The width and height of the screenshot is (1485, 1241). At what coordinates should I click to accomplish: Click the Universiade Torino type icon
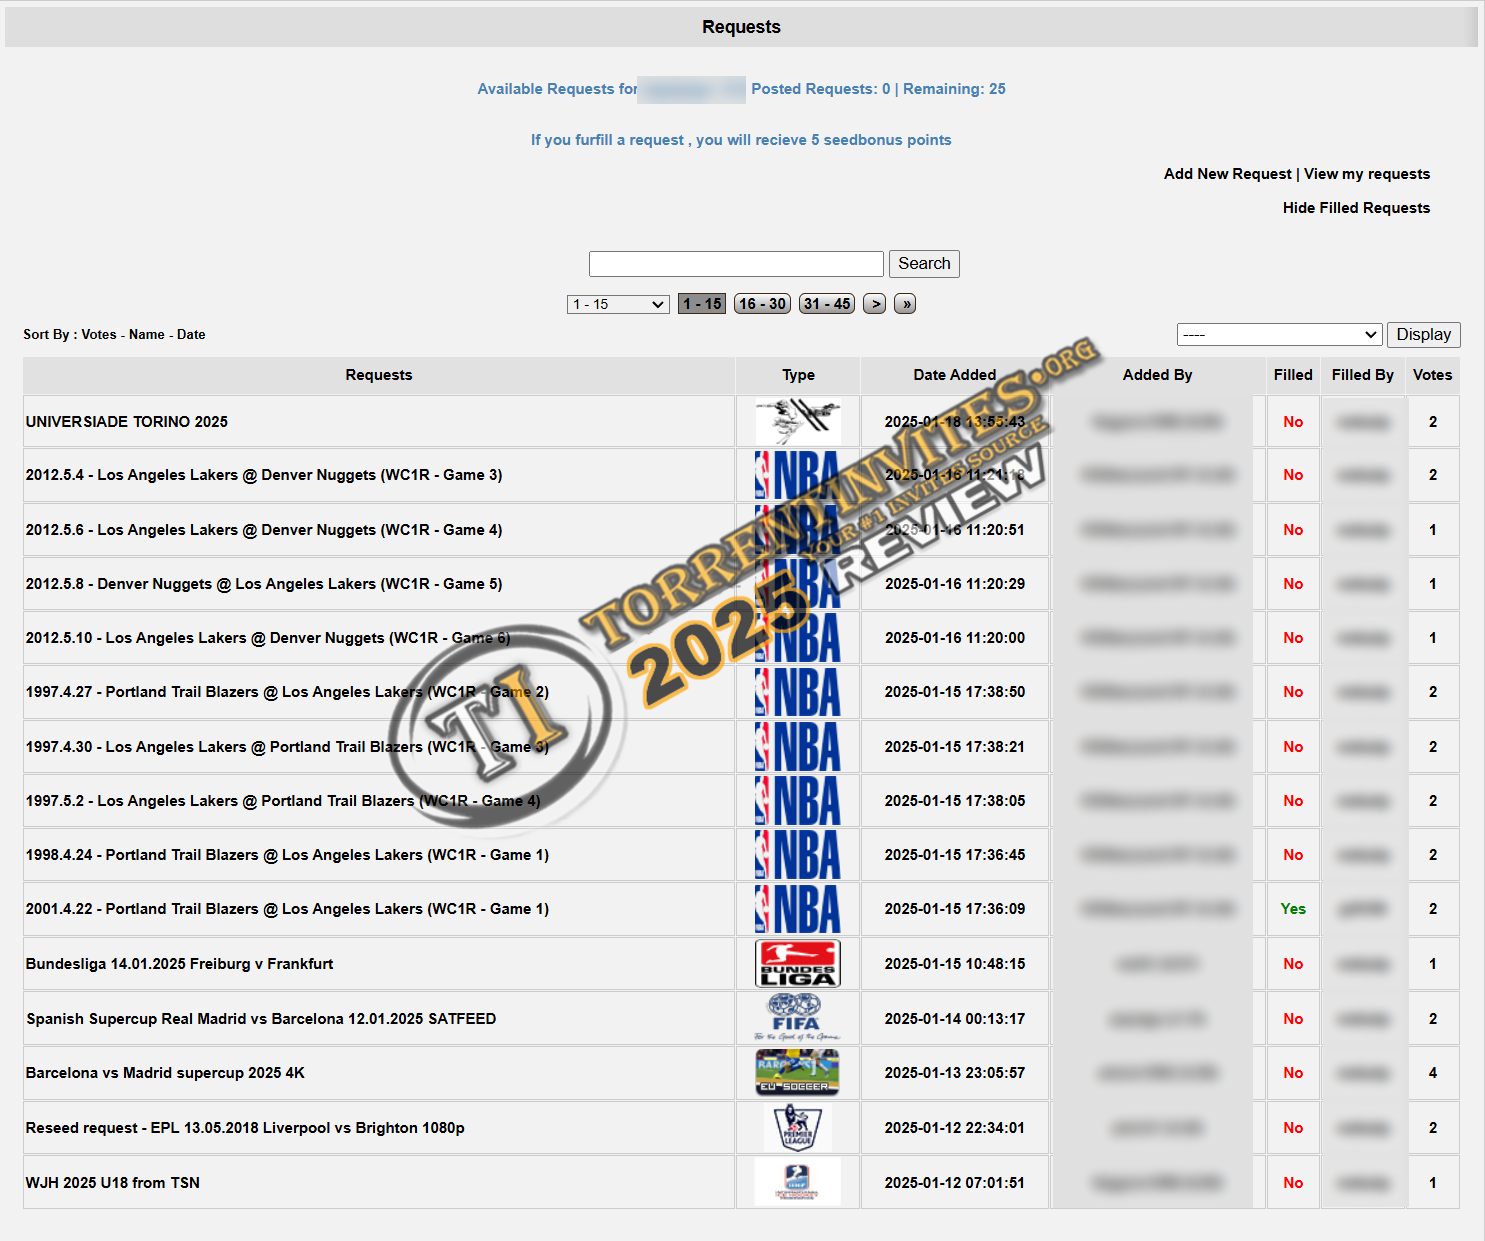797,421
